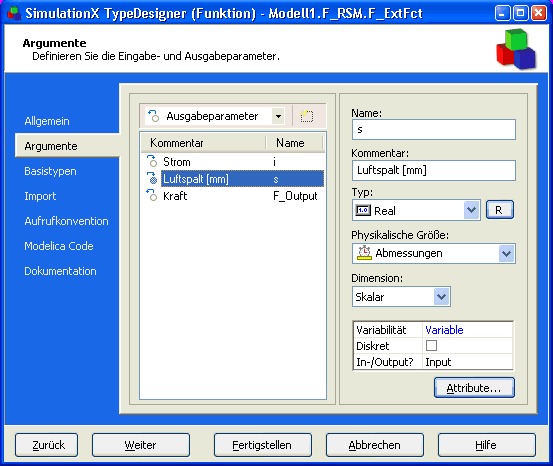This screenshot has width=553, height=466.
Task: Open the Typ Real dropdown
Action: pyautogui.click(x=472, y=210)
